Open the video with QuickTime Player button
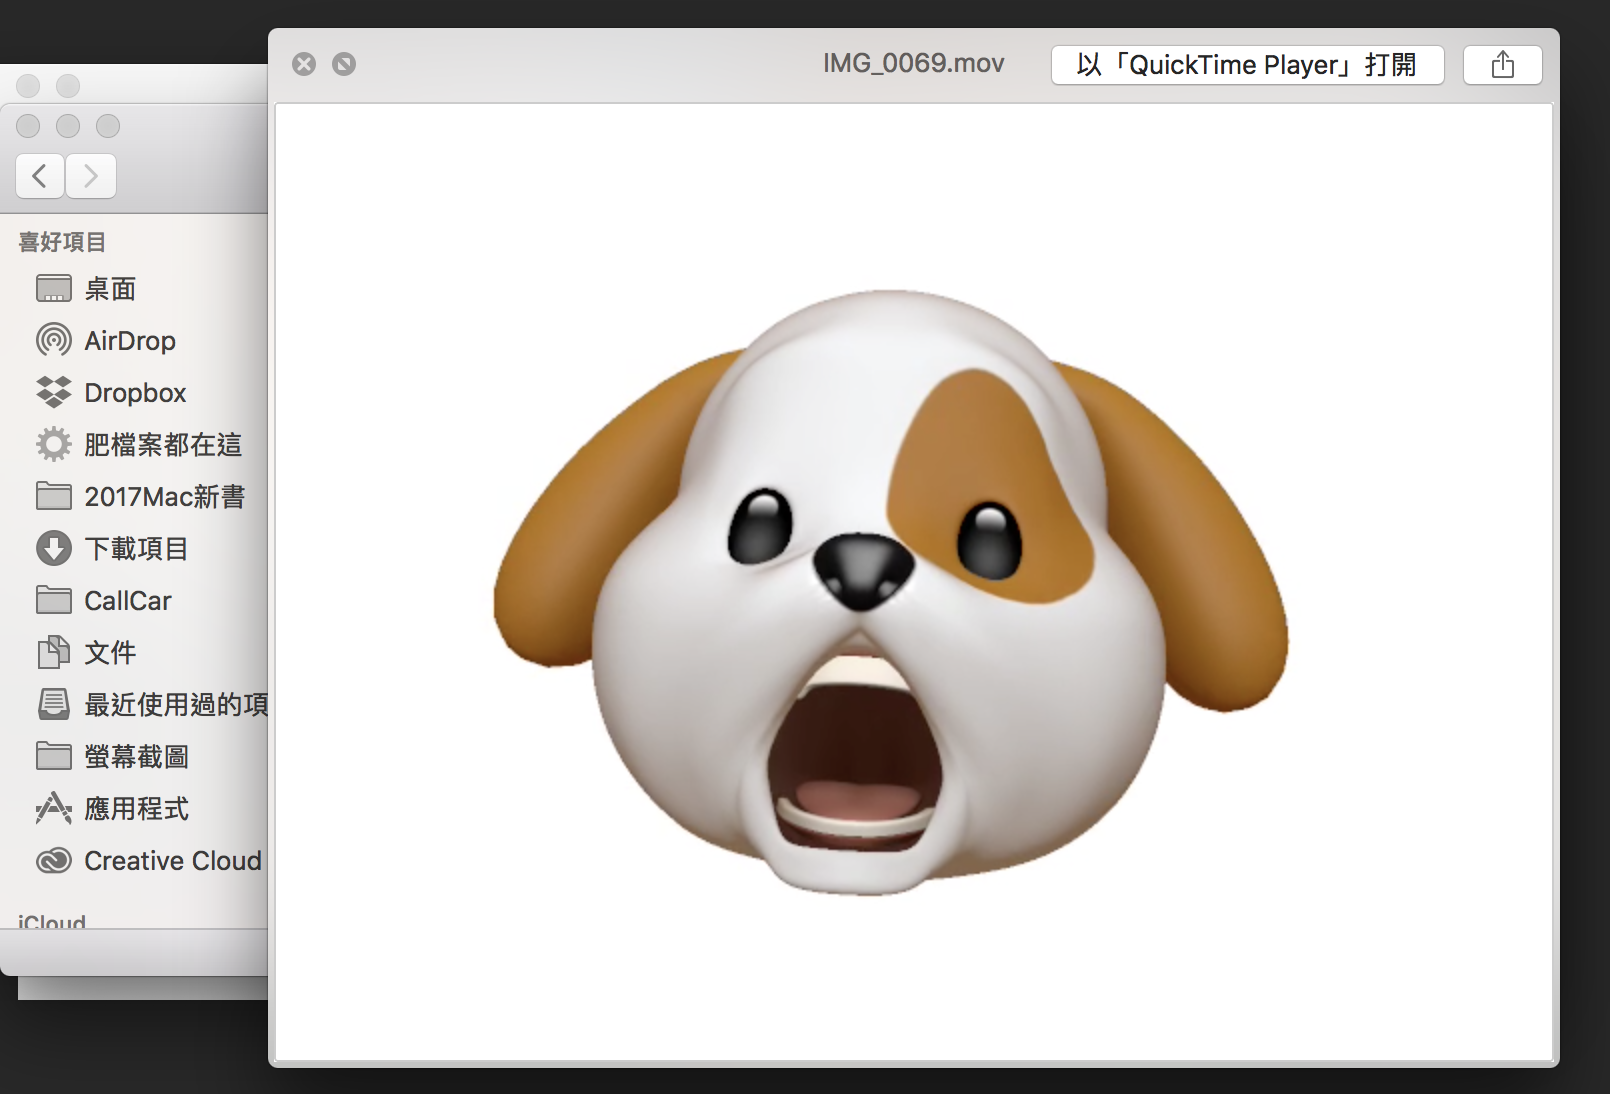 coord(1247,65)
